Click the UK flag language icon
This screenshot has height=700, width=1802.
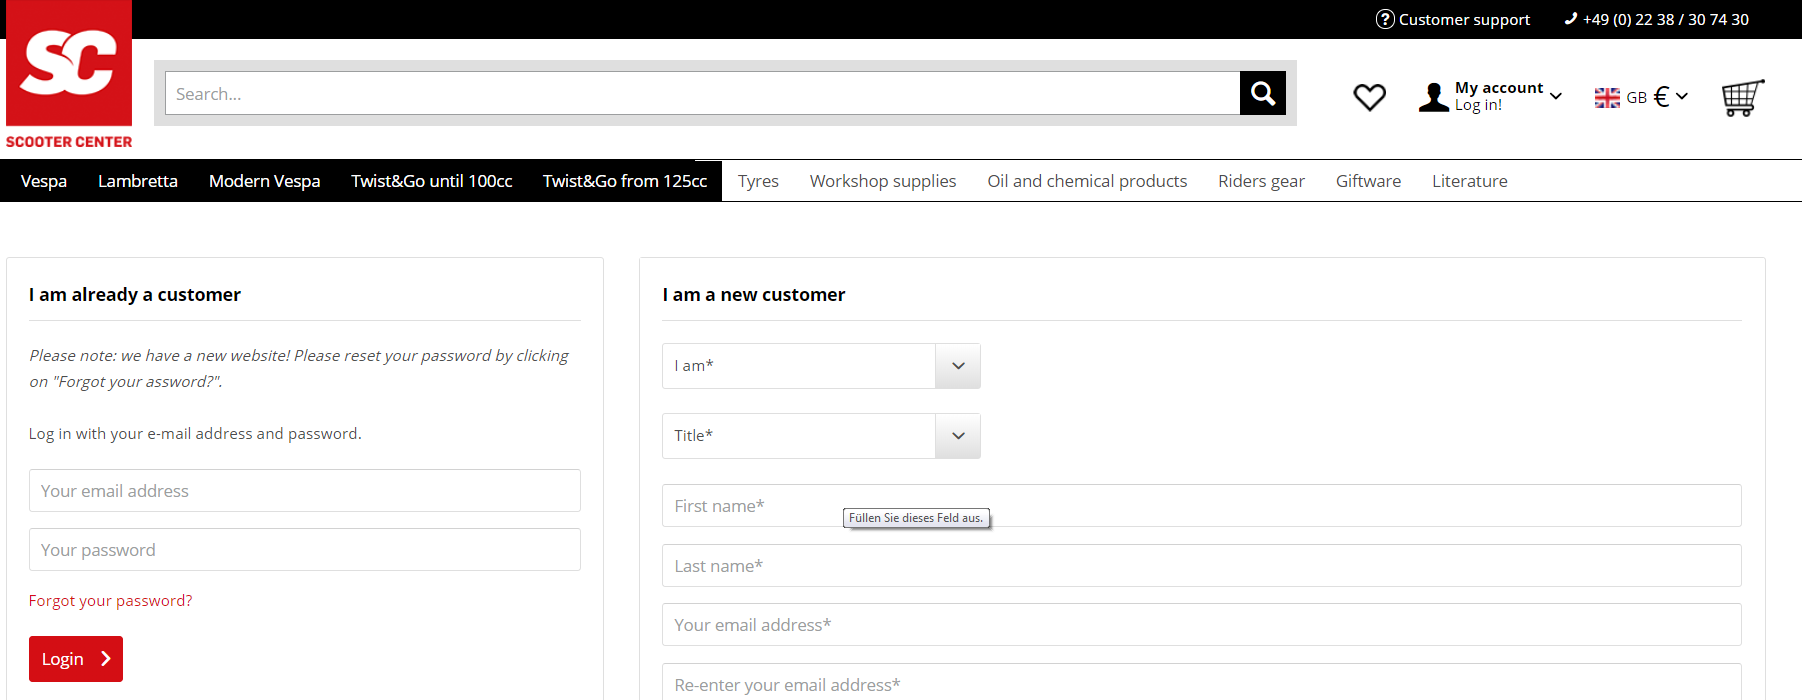1607,97
